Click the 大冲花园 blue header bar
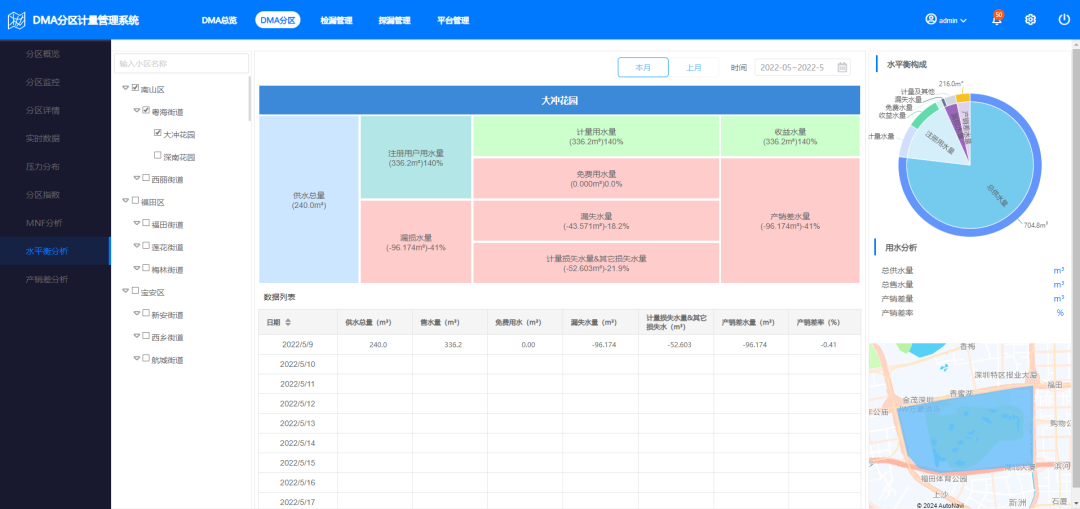Image resolution: width=1080 pixels, height=509 pixels. point(559,101)
